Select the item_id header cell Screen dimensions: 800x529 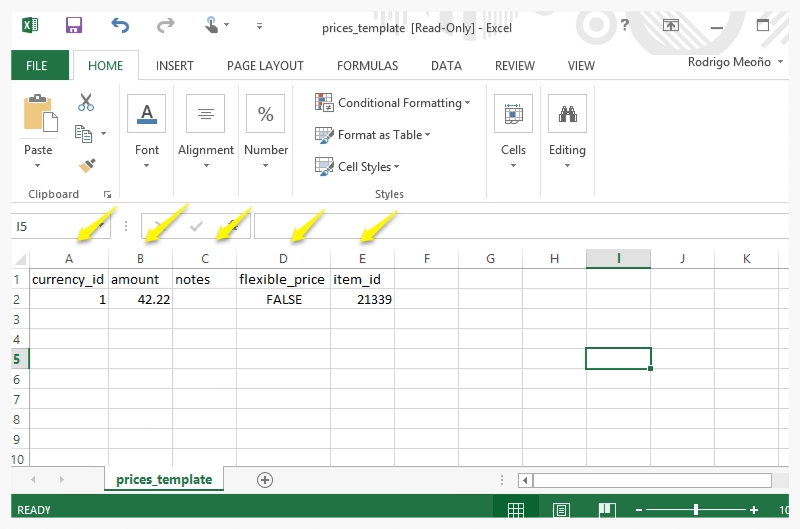362,279
